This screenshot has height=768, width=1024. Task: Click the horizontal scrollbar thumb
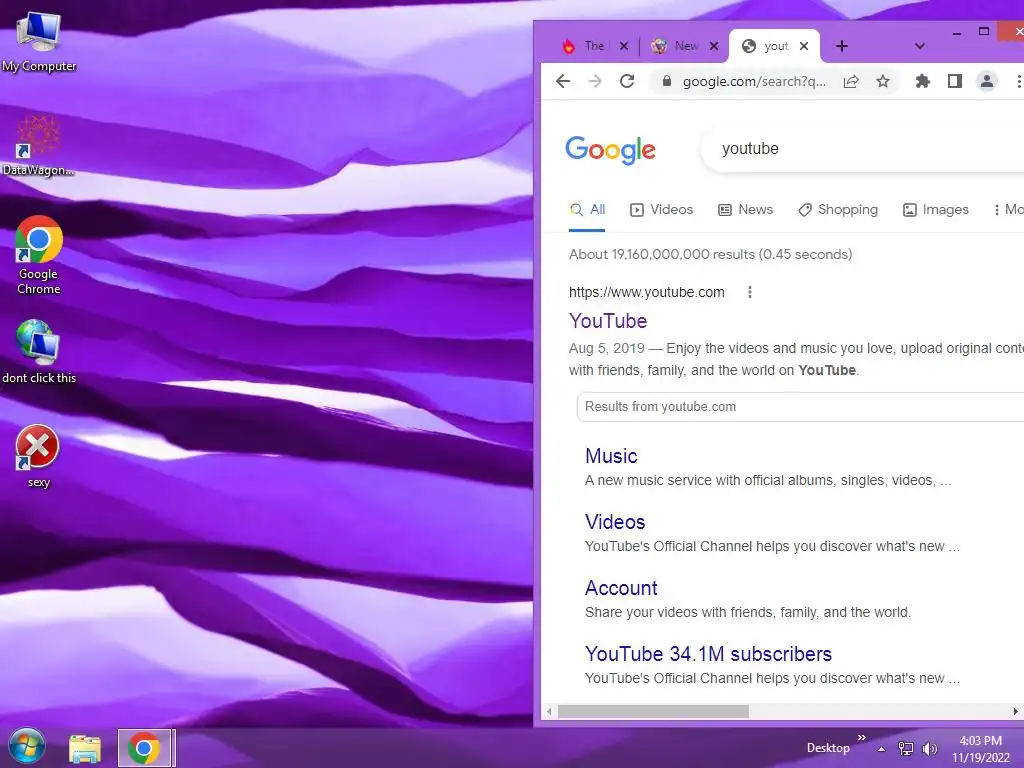pos(653,711)
